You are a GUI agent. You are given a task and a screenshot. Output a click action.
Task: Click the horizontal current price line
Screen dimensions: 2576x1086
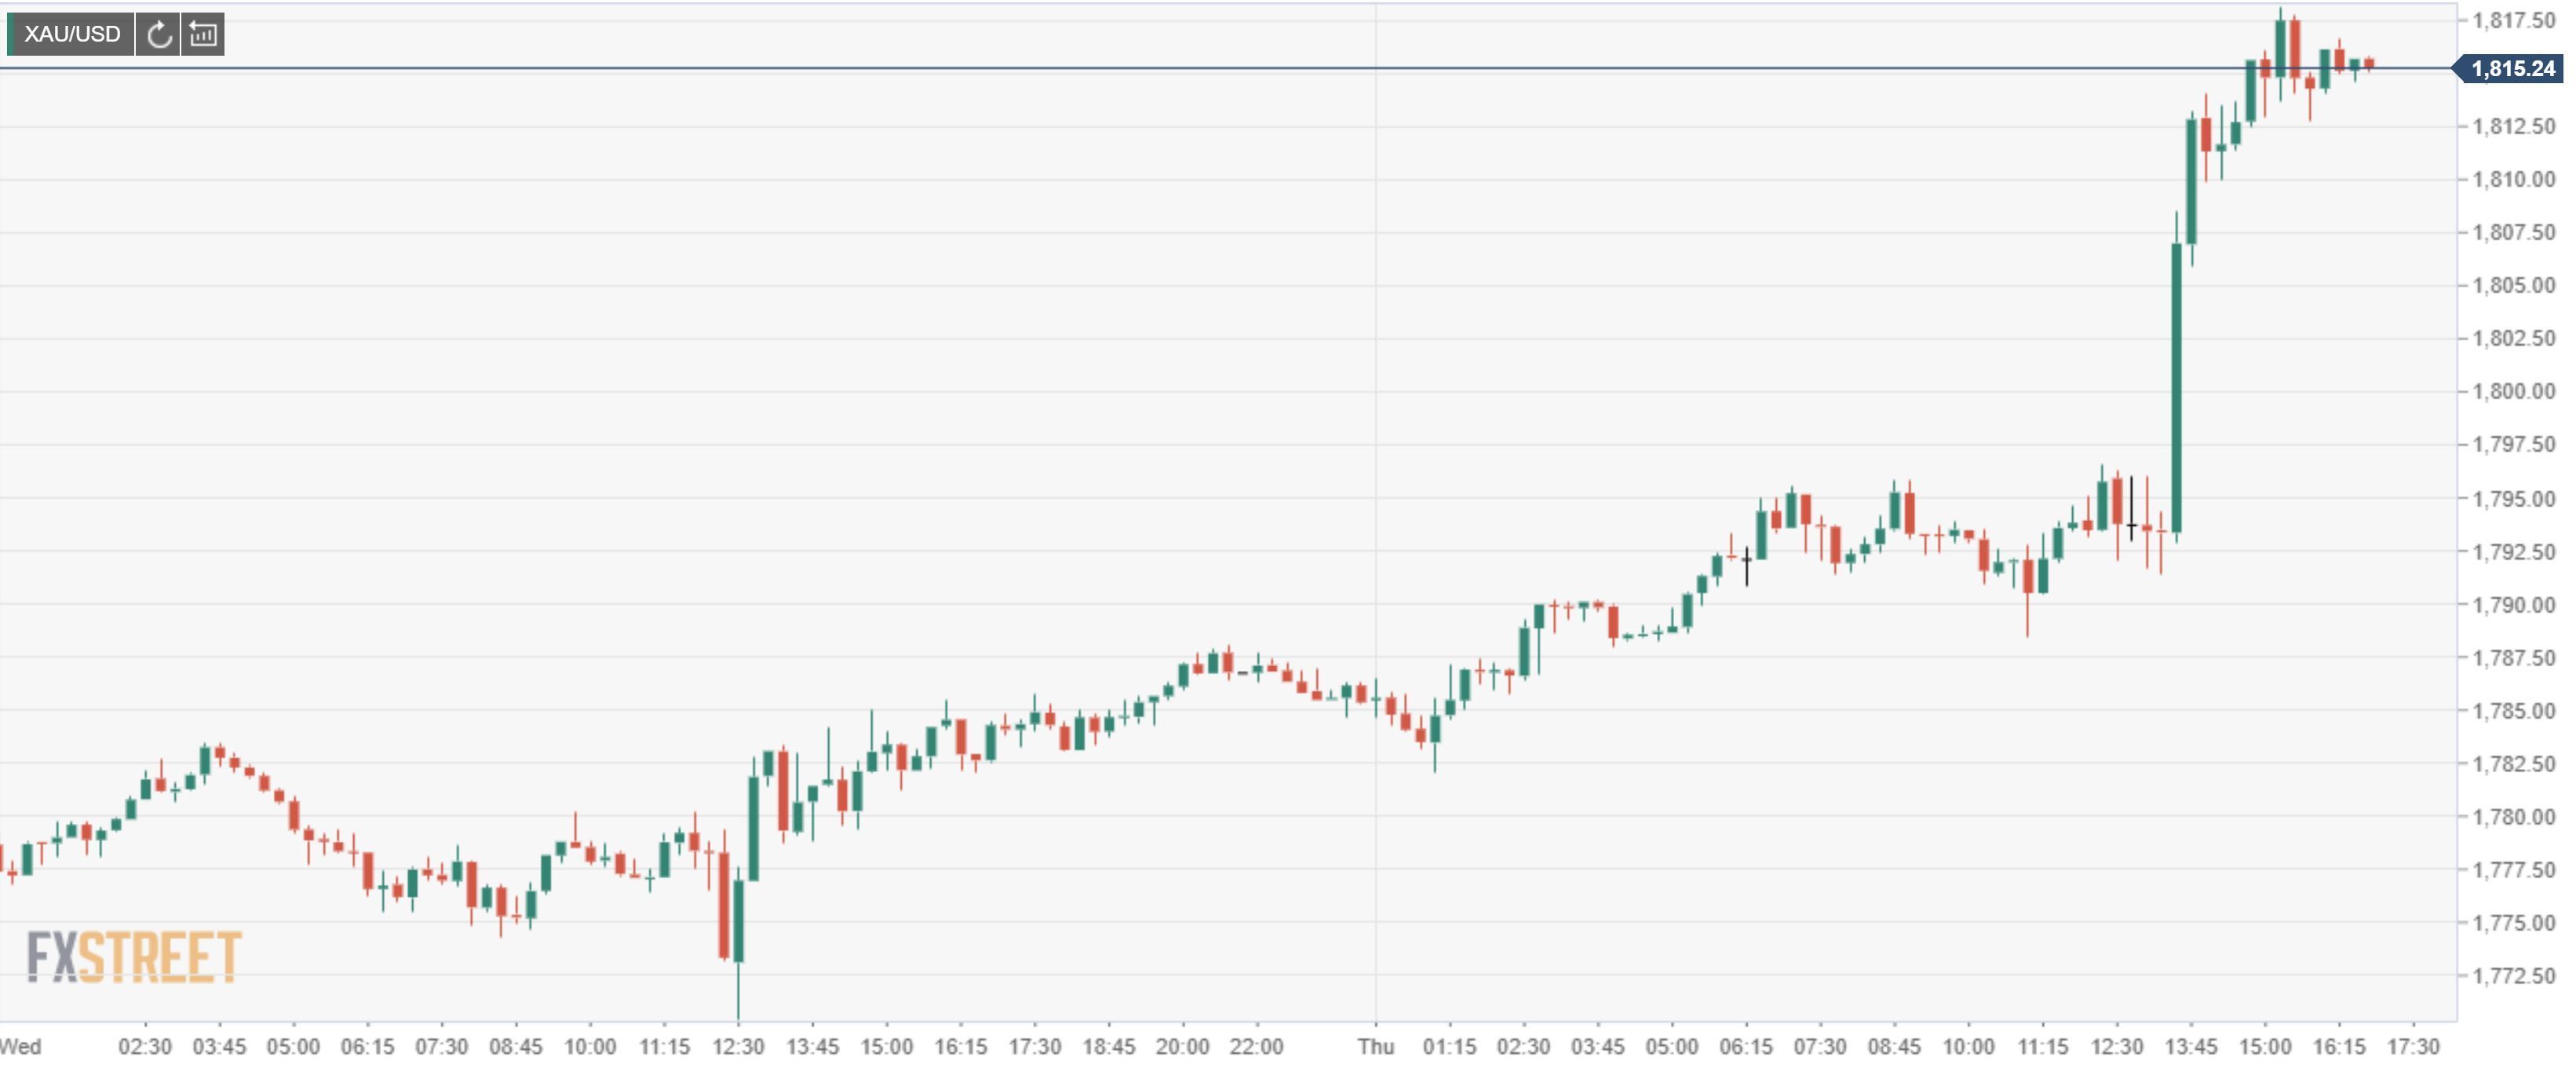click(x=1000, y=68)
